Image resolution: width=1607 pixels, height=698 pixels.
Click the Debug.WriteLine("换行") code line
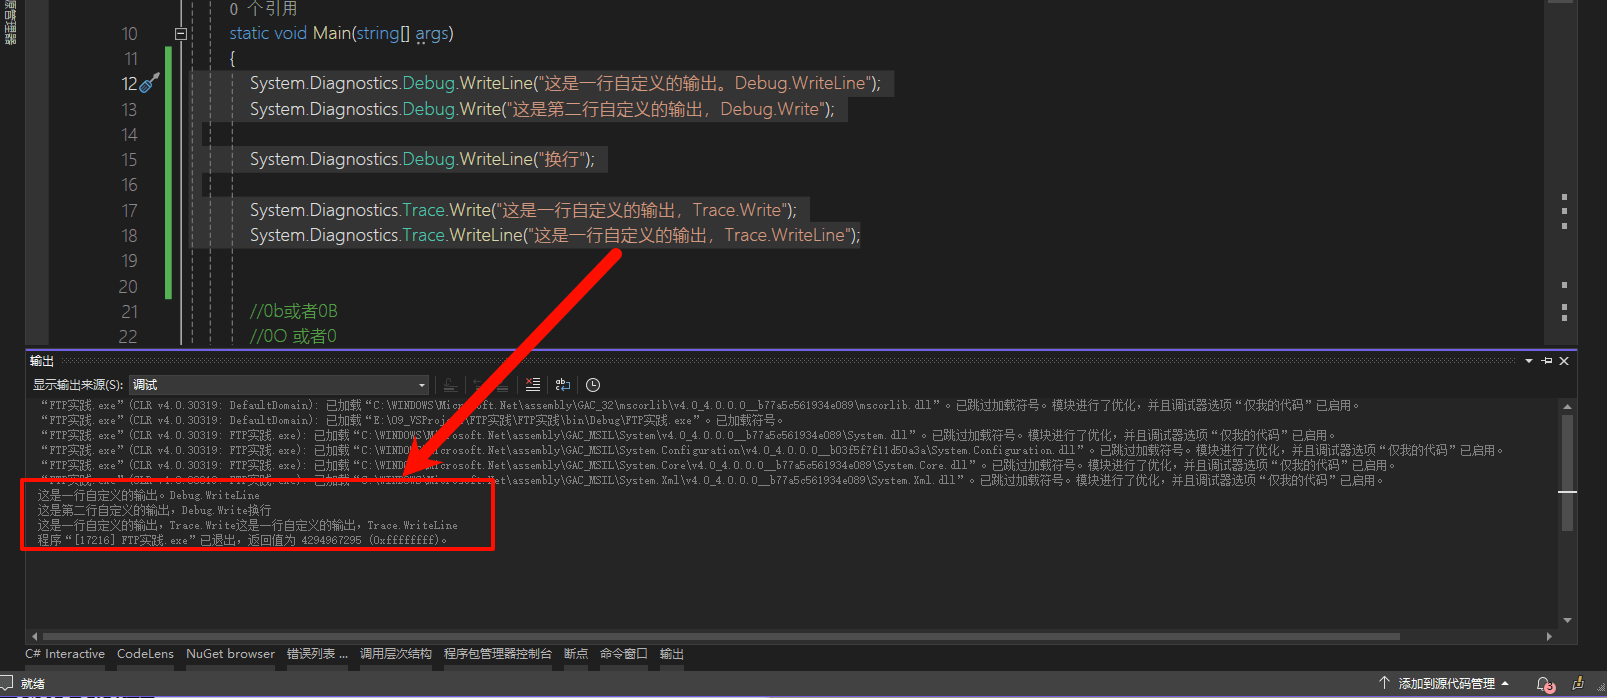pyautogui.click(x=422, y=160)
